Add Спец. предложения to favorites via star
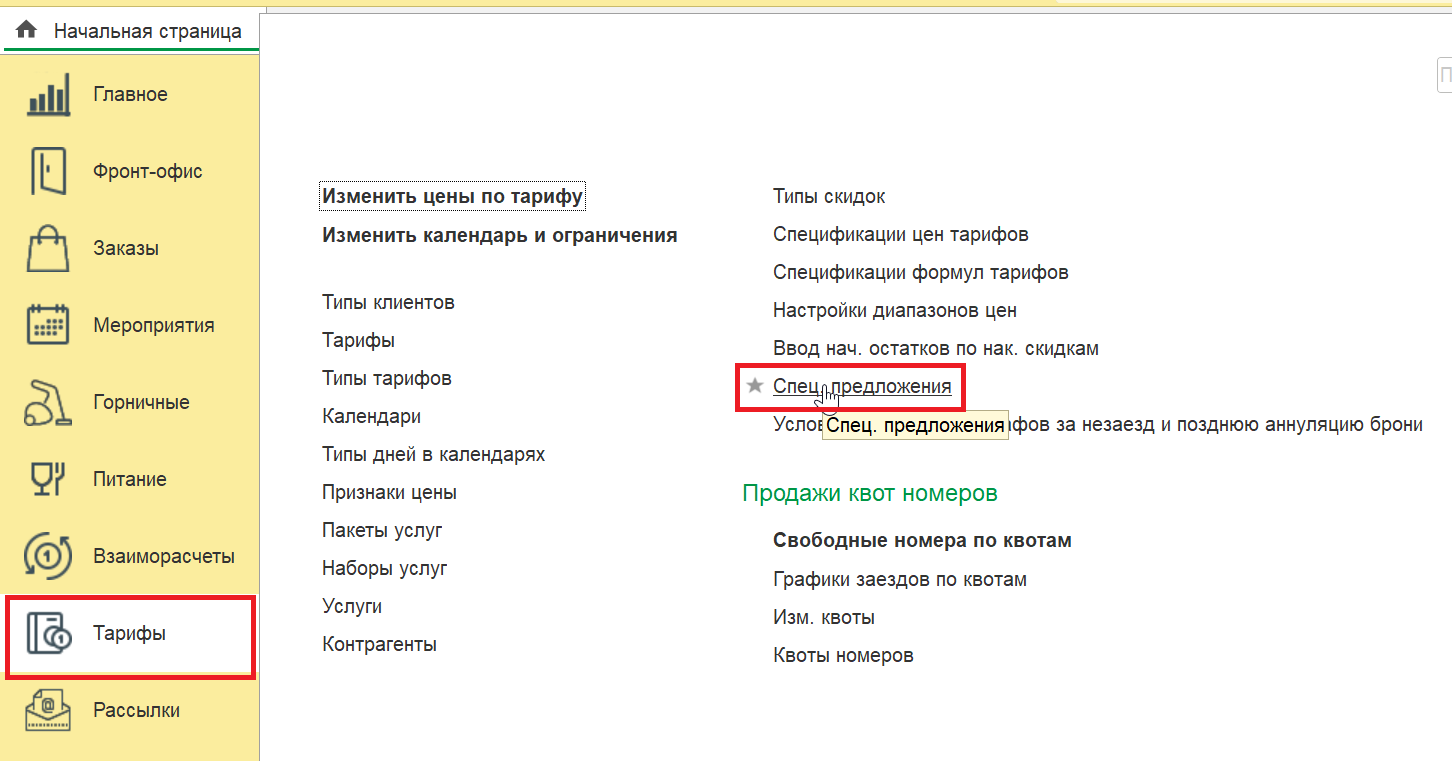The image size is (1452, 761). click(x=755, y=386)
